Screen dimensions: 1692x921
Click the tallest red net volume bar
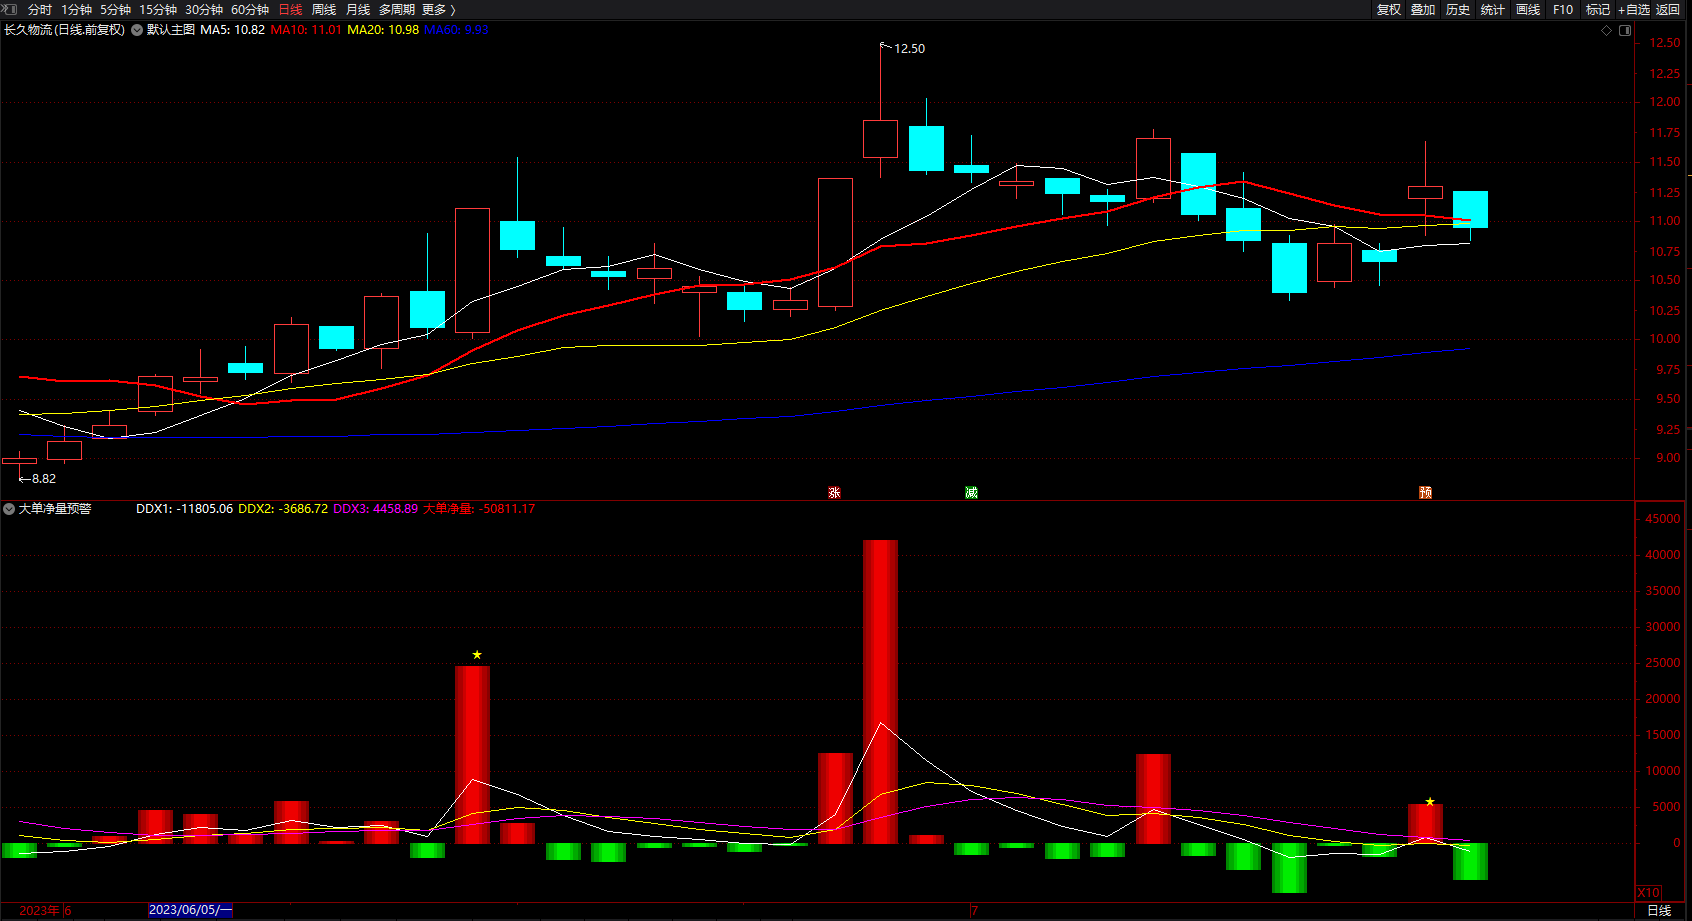pos(880,691)
